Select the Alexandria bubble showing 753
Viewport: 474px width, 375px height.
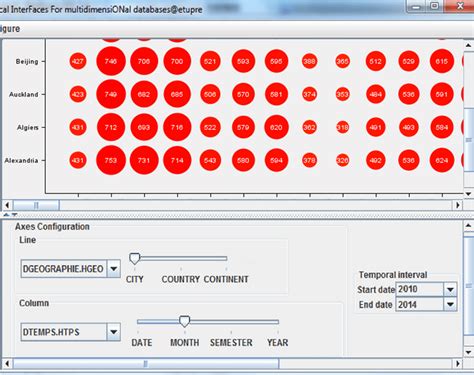pyautogui.click(x=111, y=160)
